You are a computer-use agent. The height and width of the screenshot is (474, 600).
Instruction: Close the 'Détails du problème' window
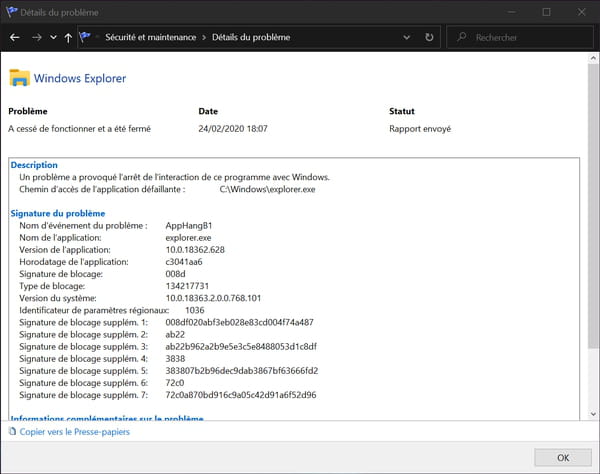click(582, 12)
